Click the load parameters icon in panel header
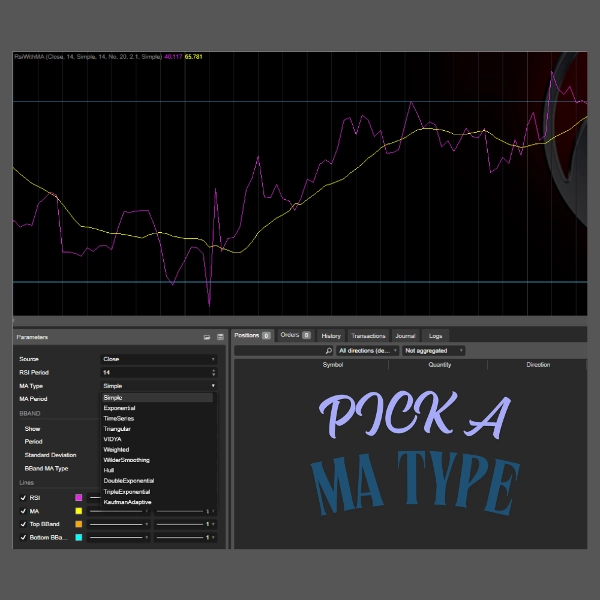This screenshot has width=600, height=600. [207, 338]
